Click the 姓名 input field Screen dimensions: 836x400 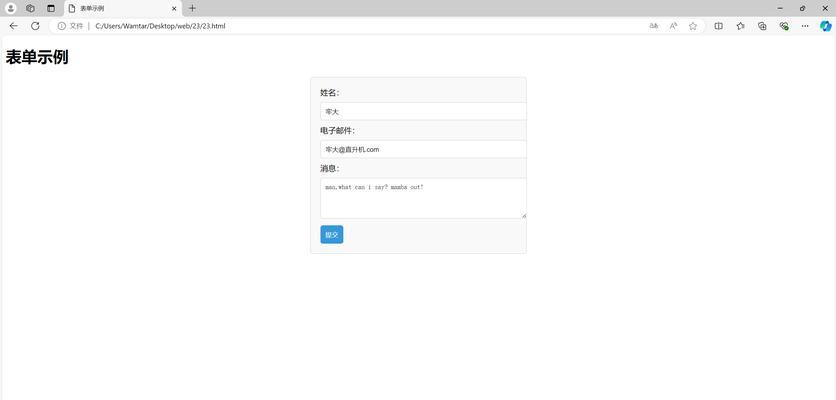[x=423, y=111]
